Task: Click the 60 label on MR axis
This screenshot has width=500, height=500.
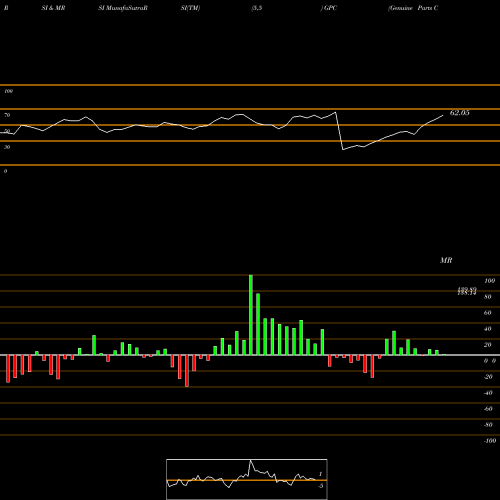Action: tap(488, 313)
